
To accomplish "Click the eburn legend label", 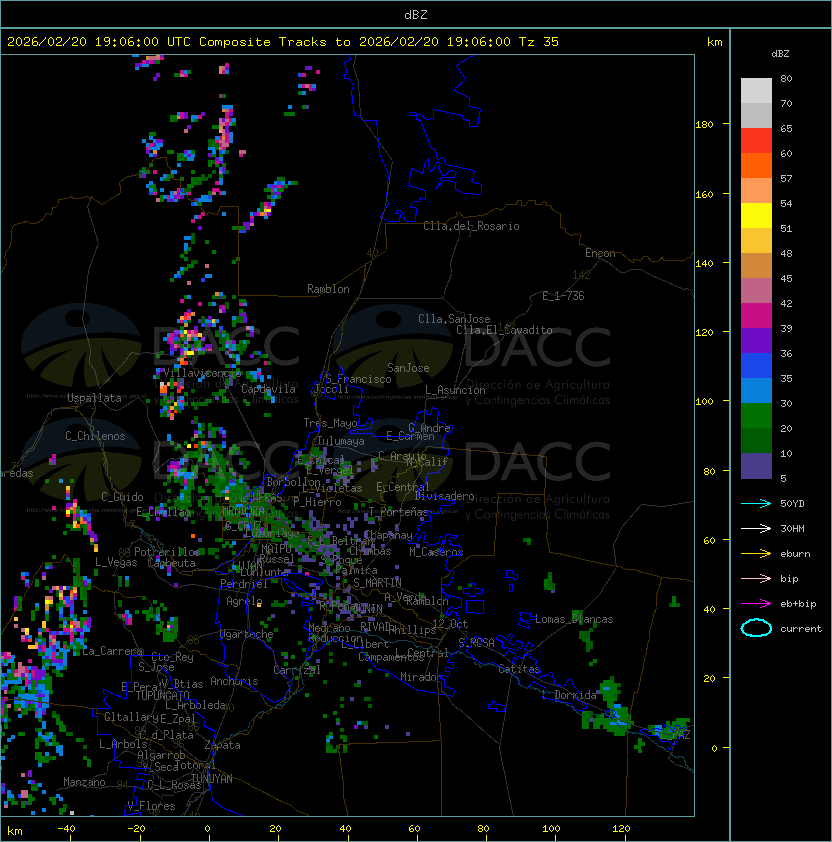I will pyautogui.click(x=795, y=554).
